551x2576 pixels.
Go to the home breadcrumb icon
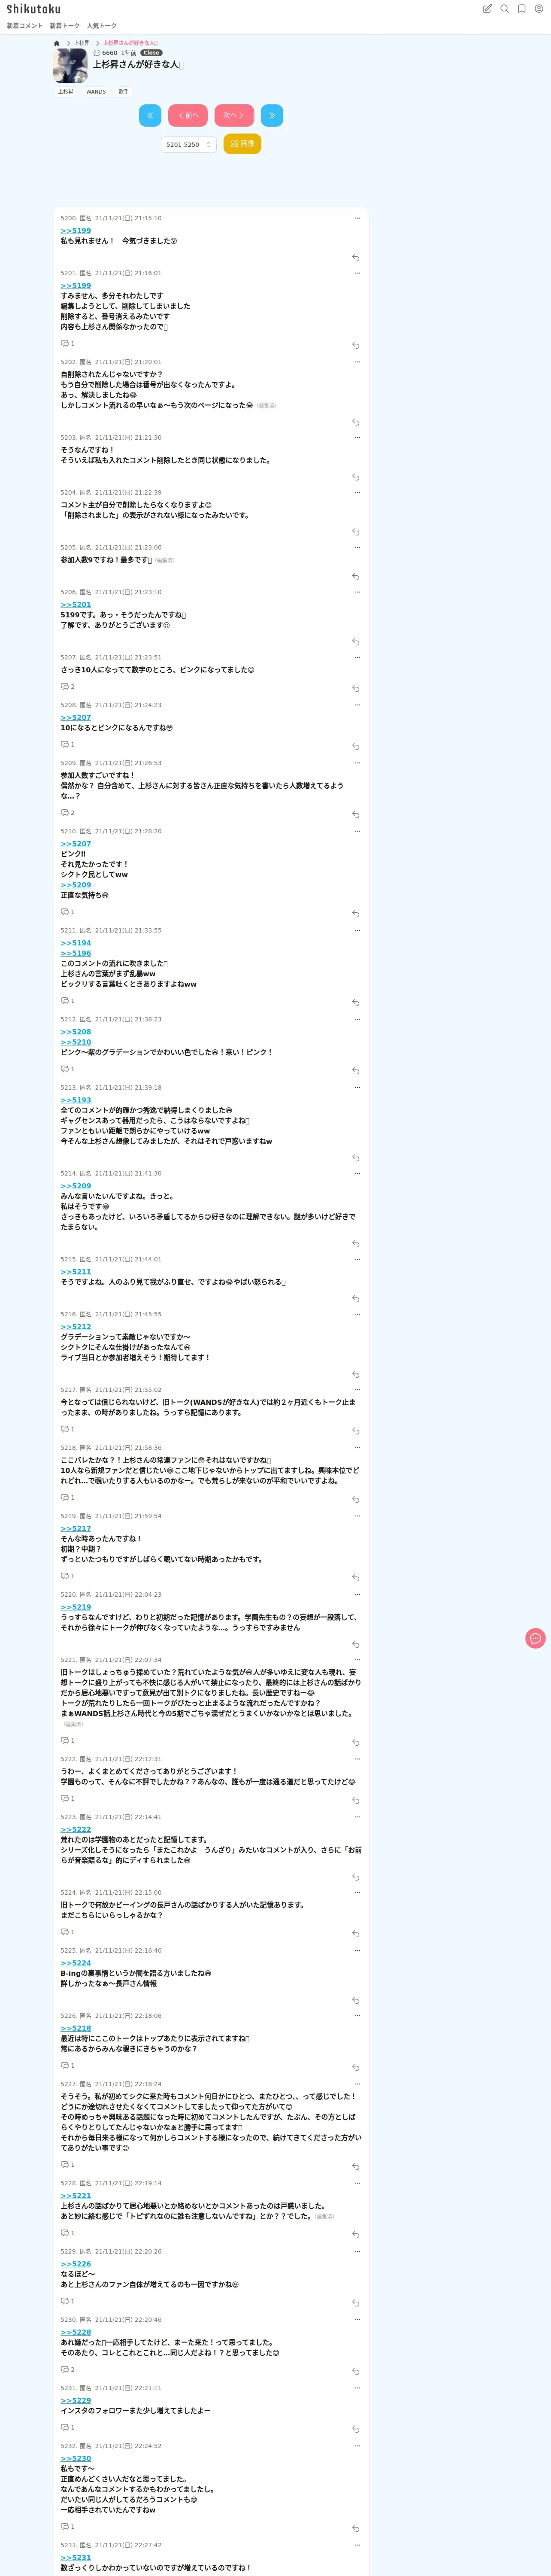coord(57,43)
